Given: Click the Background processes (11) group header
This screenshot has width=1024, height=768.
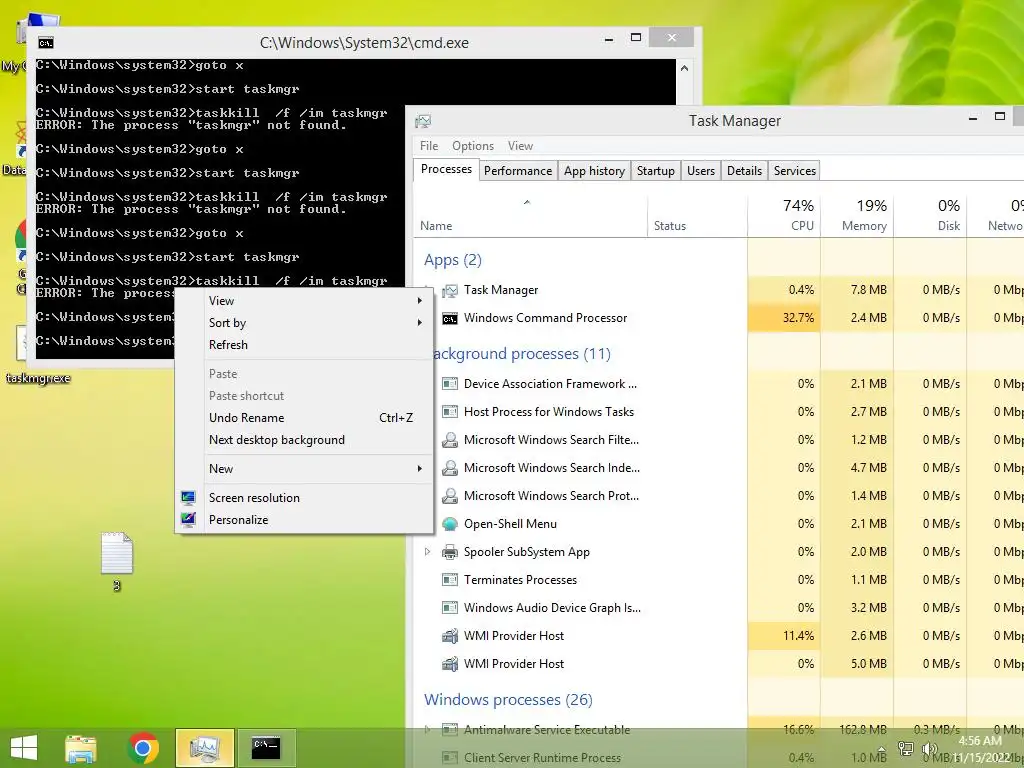Looking at the screenshot, I should (x=522, y=354).
